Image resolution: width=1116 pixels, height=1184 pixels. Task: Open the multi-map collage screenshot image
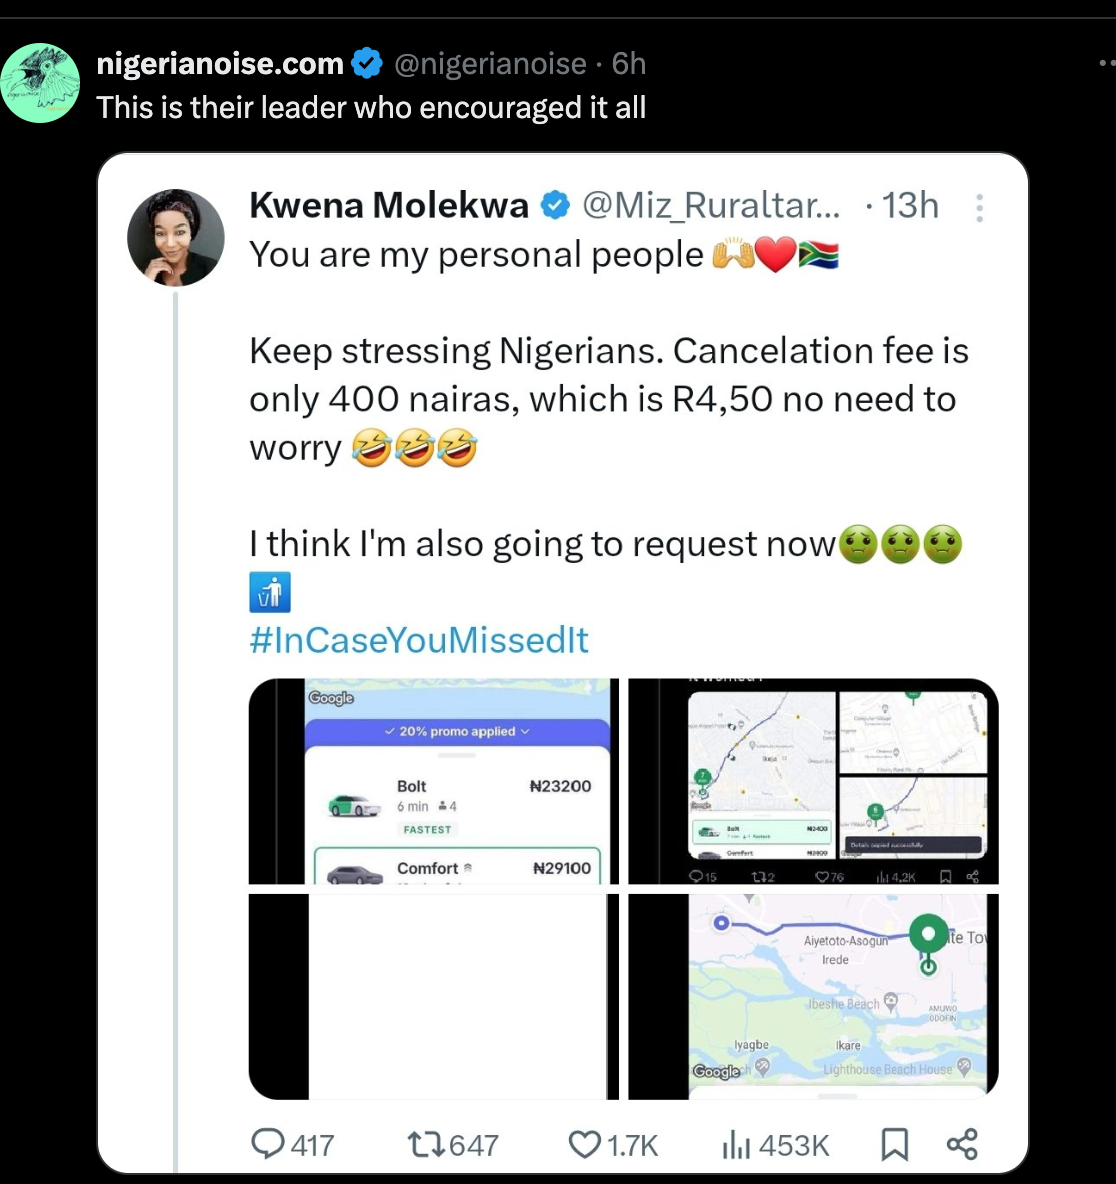tap(813, 781)
